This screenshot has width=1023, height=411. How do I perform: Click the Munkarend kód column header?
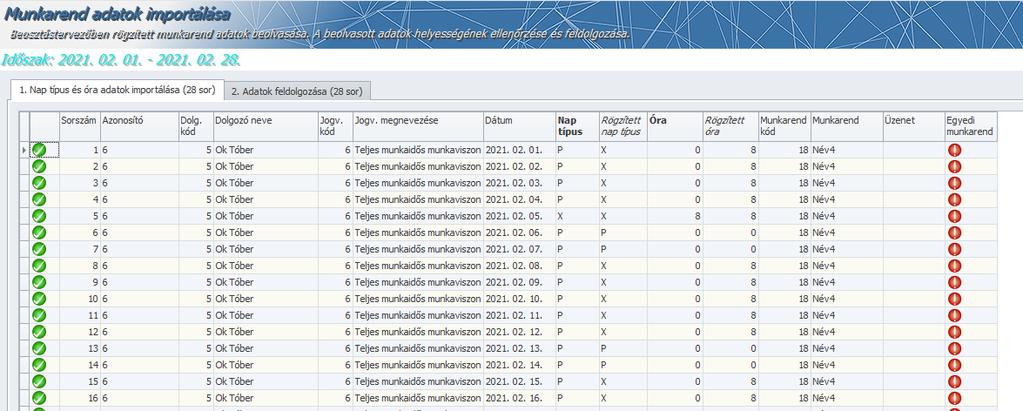[x=784, y=127]
